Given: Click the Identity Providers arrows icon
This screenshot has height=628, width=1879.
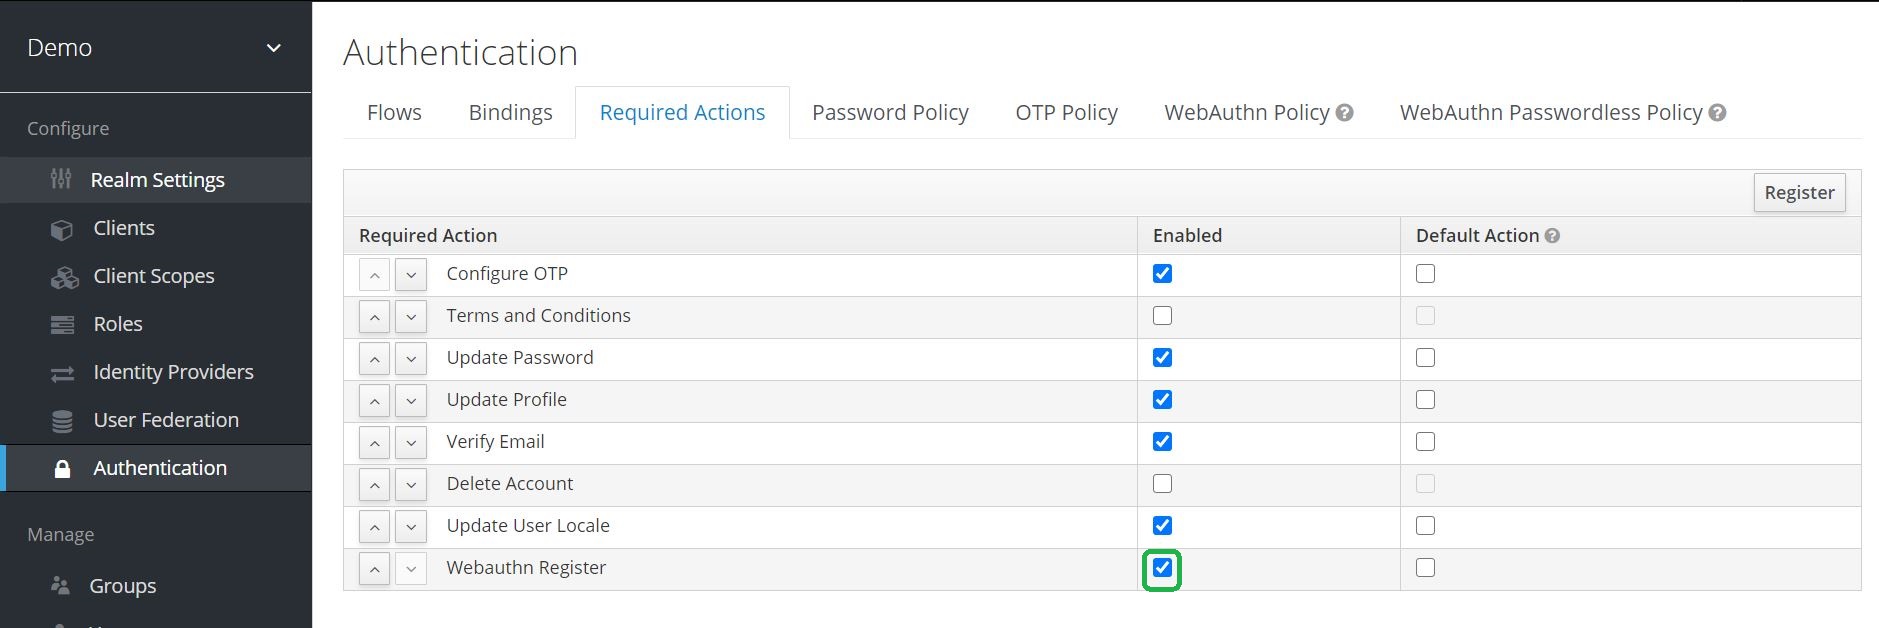Looking at the screenshot, I should point(62,373).
